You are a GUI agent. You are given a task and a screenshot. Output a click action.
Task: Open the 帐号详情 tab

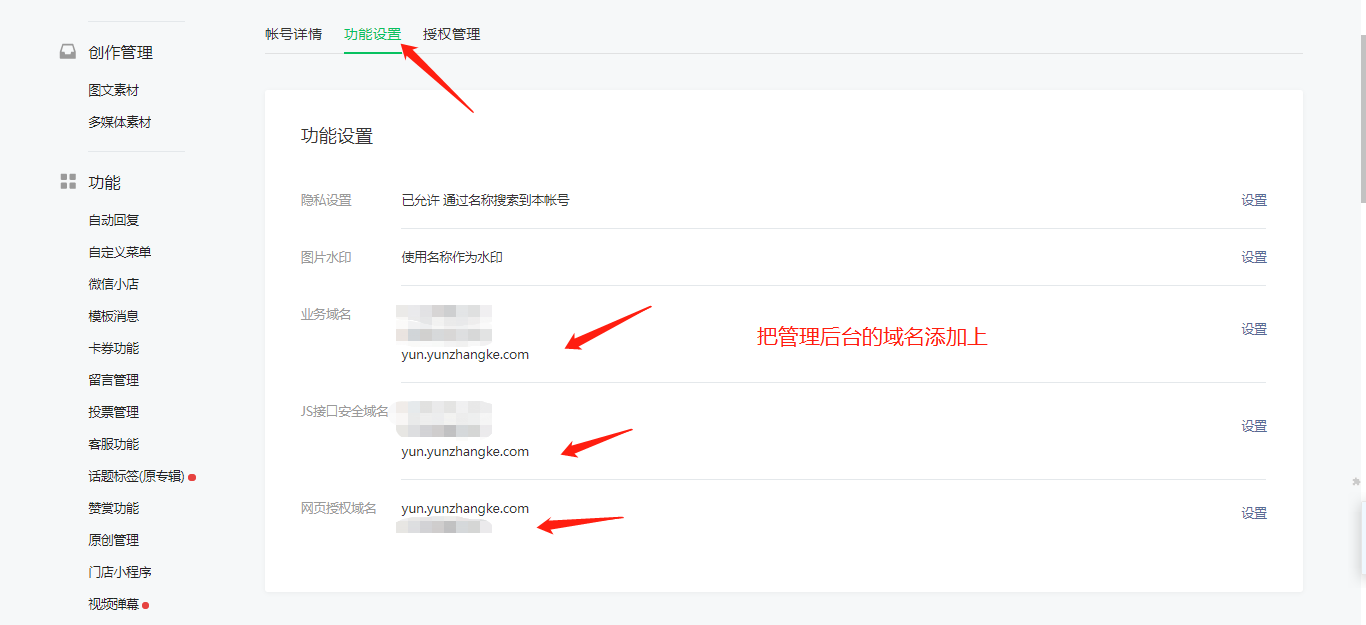pyautogui.click(x=294, y=34)
